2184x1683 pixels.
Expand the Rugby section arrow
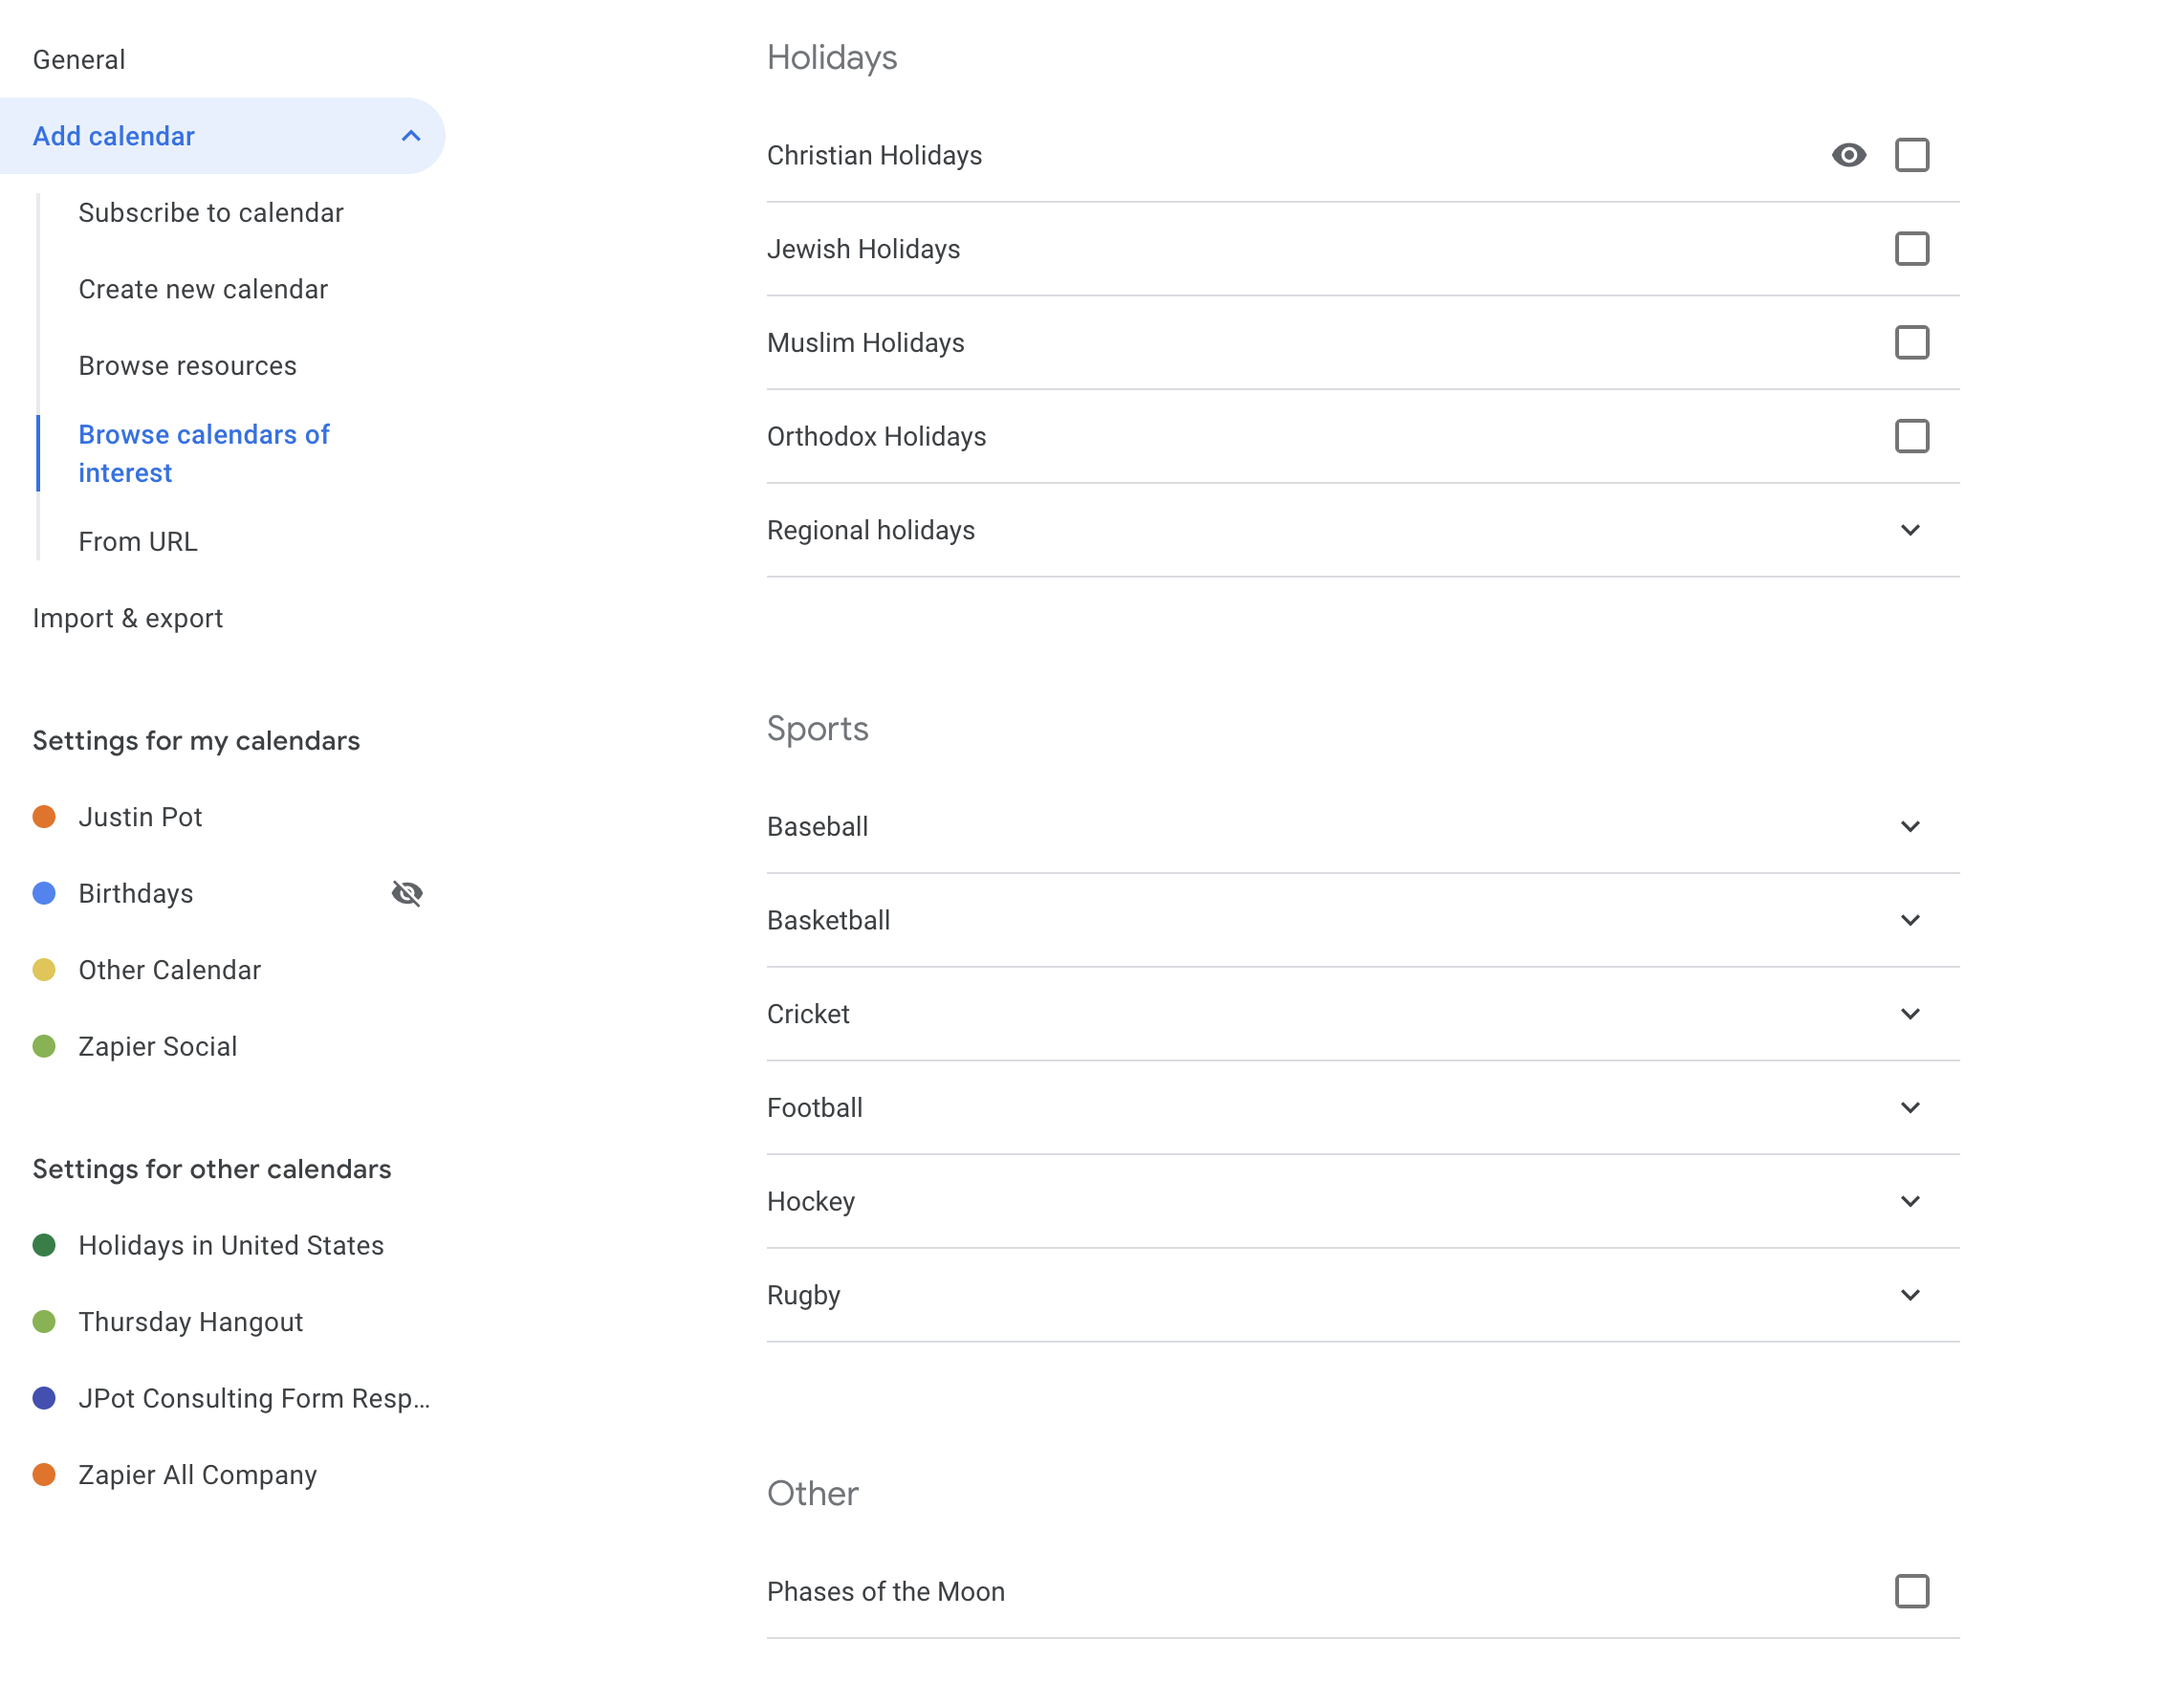(x=1909, y=1295)
